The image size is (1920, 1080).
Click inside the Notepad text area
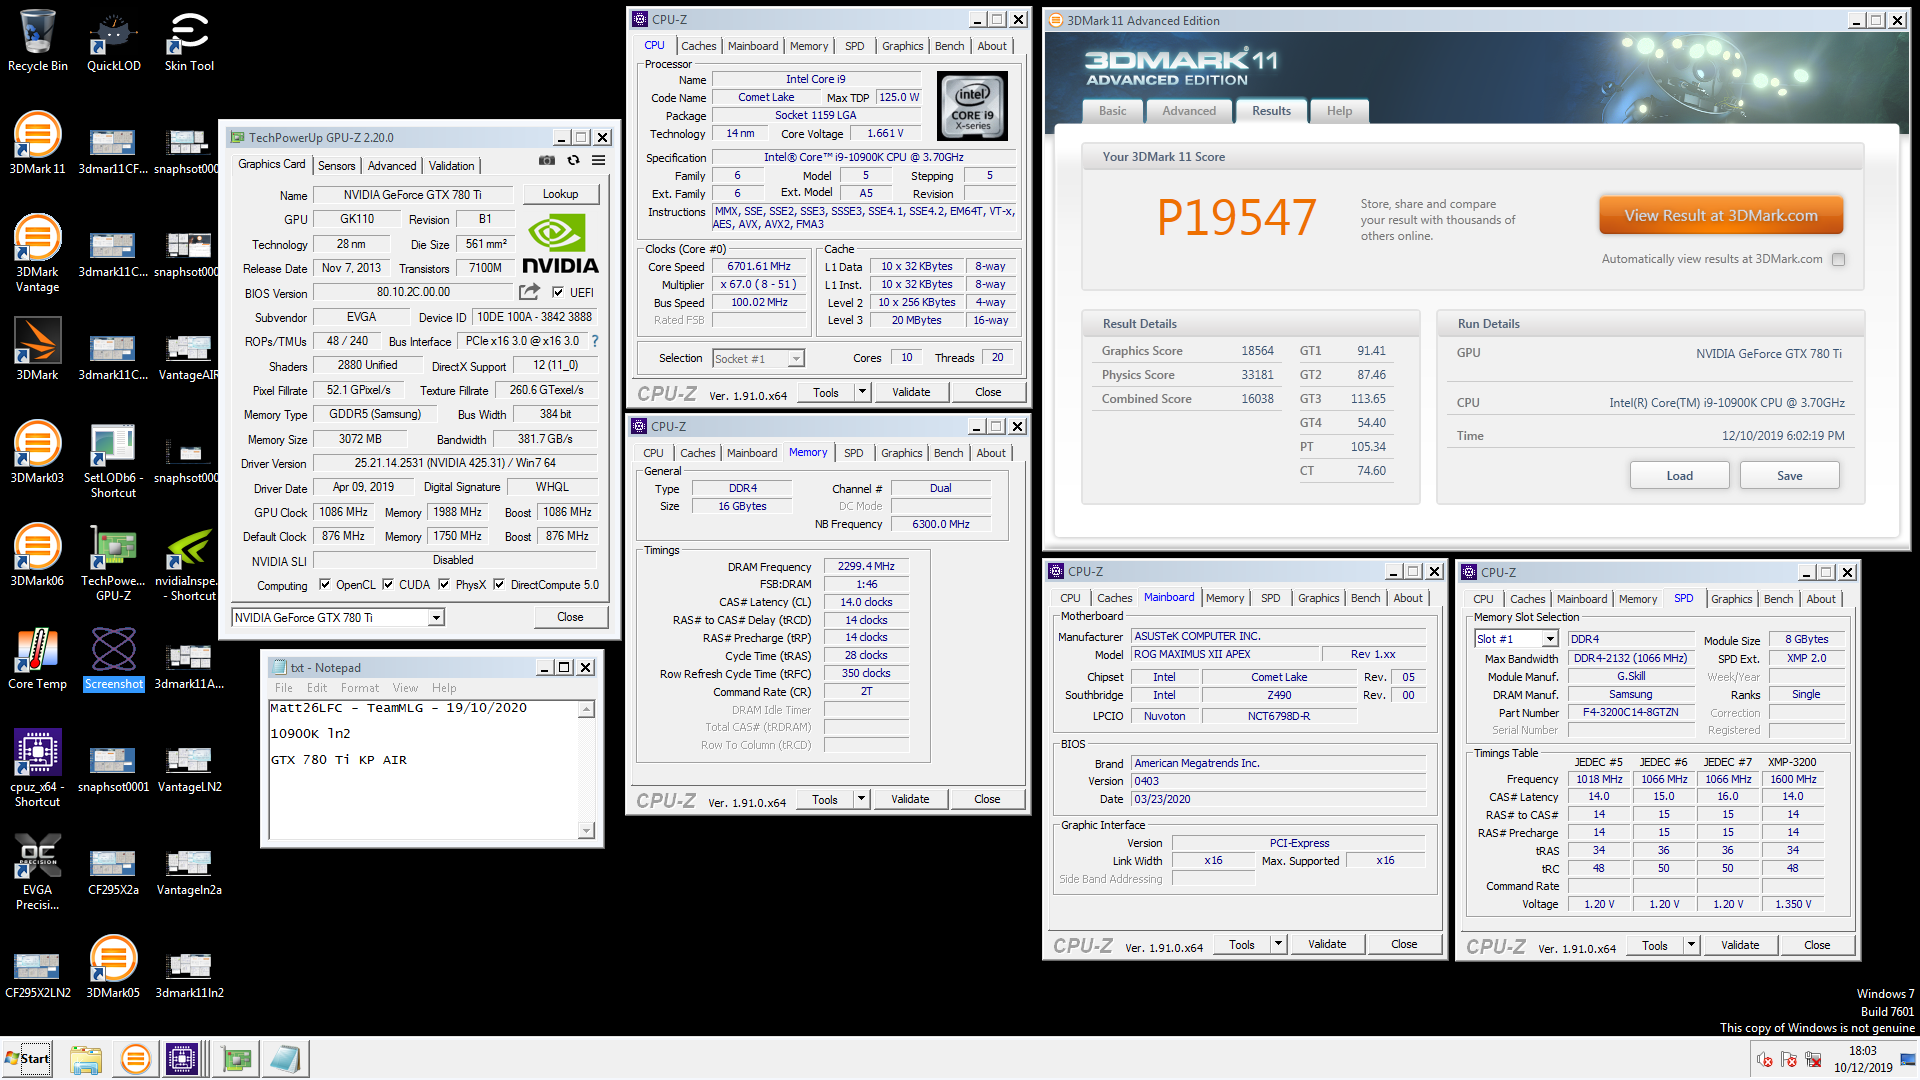424,770
